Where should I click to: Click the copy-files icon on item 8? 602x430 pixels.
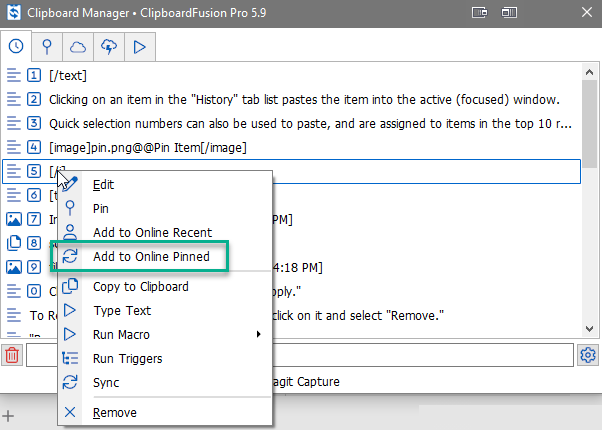[x=14, y=243]
